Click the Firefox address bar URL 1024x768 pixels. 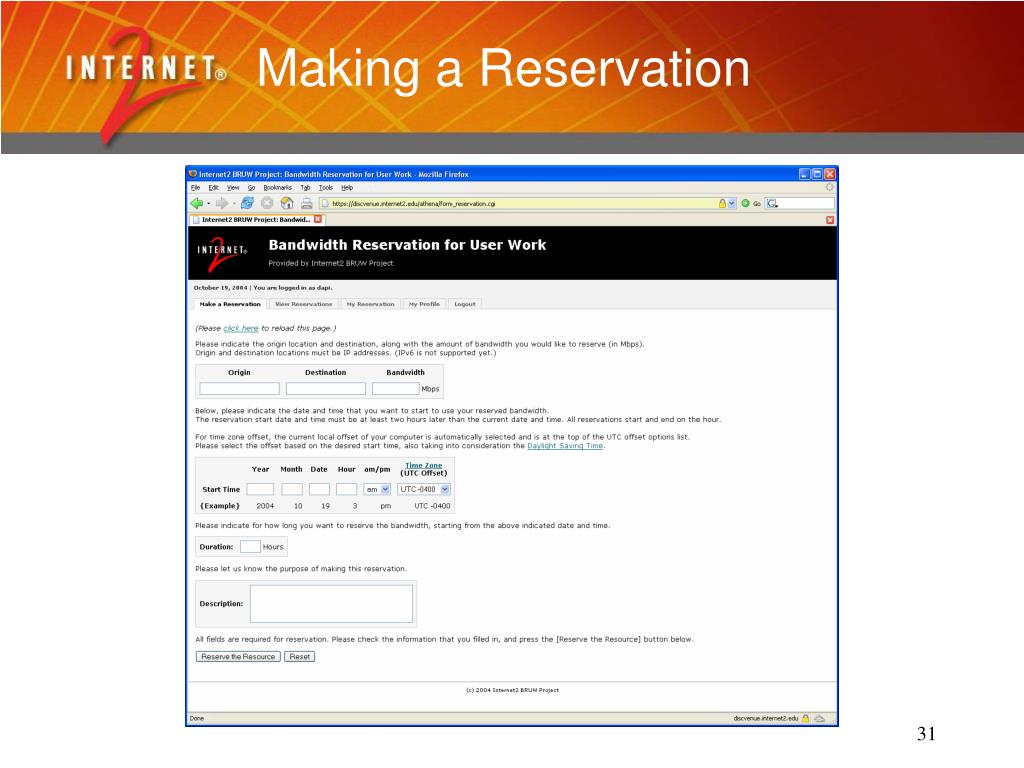[x=413, y=204]
